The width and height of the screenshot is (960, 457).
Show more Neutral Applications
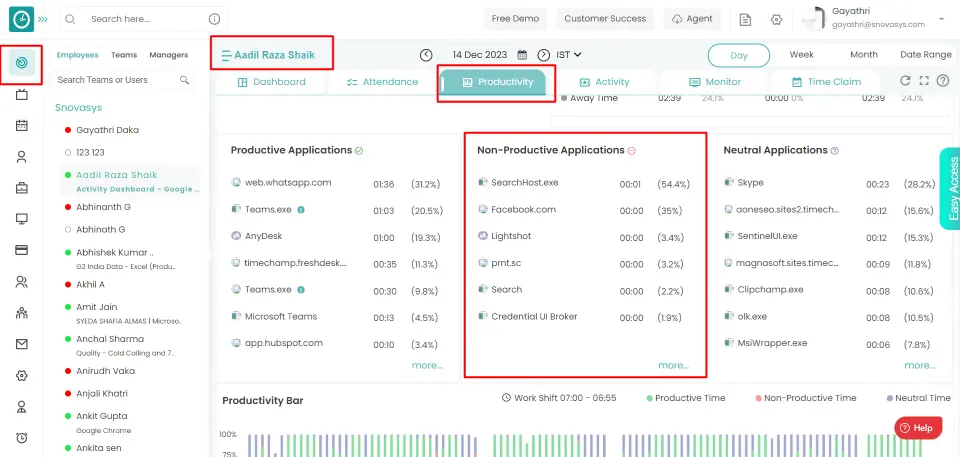920,365
